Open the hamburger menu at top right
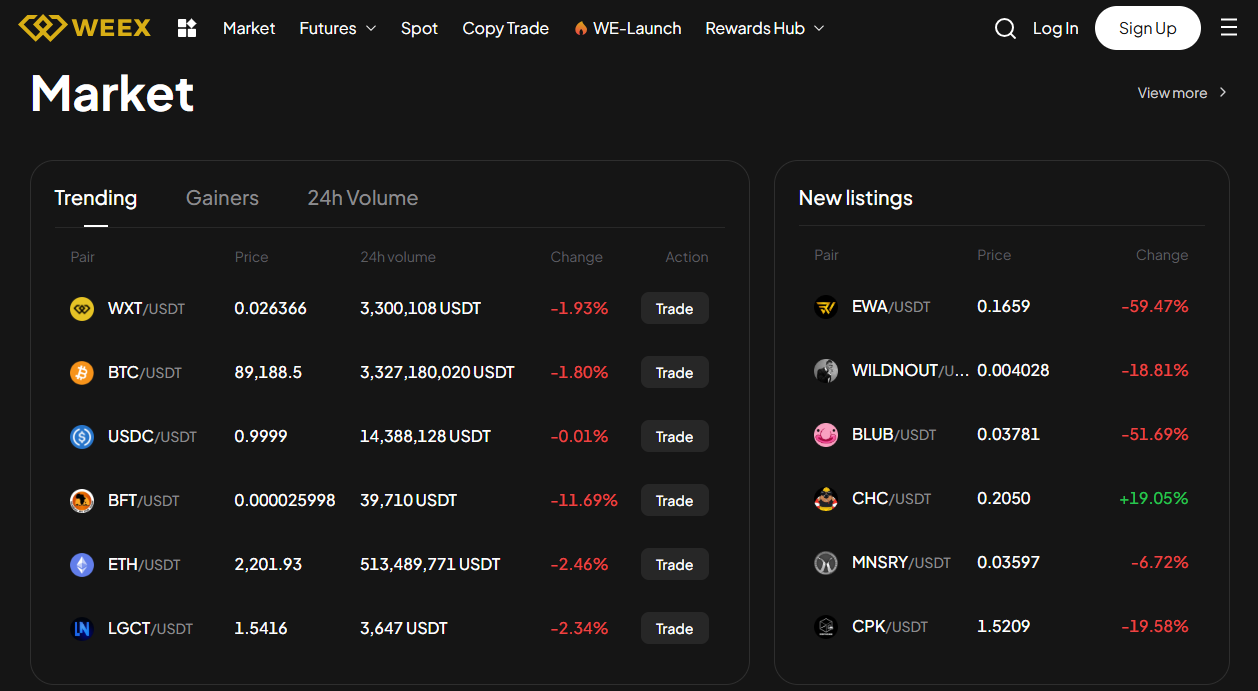This screenshot has height=691, width=1258. 1229,27
